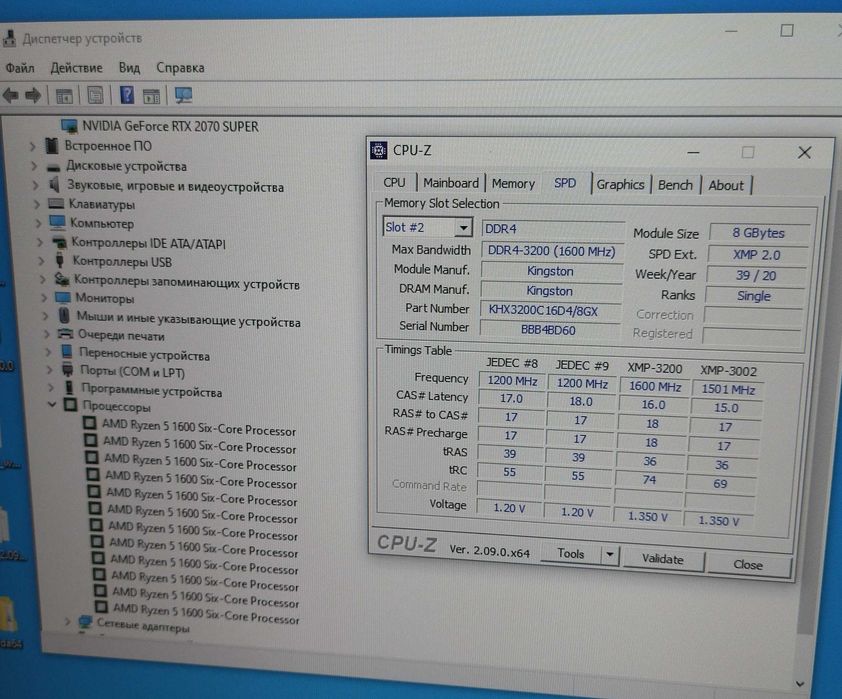This screenshot has width=842, height=699.
Task: Expand Встроенное ПО node
Action: [32, 146]
